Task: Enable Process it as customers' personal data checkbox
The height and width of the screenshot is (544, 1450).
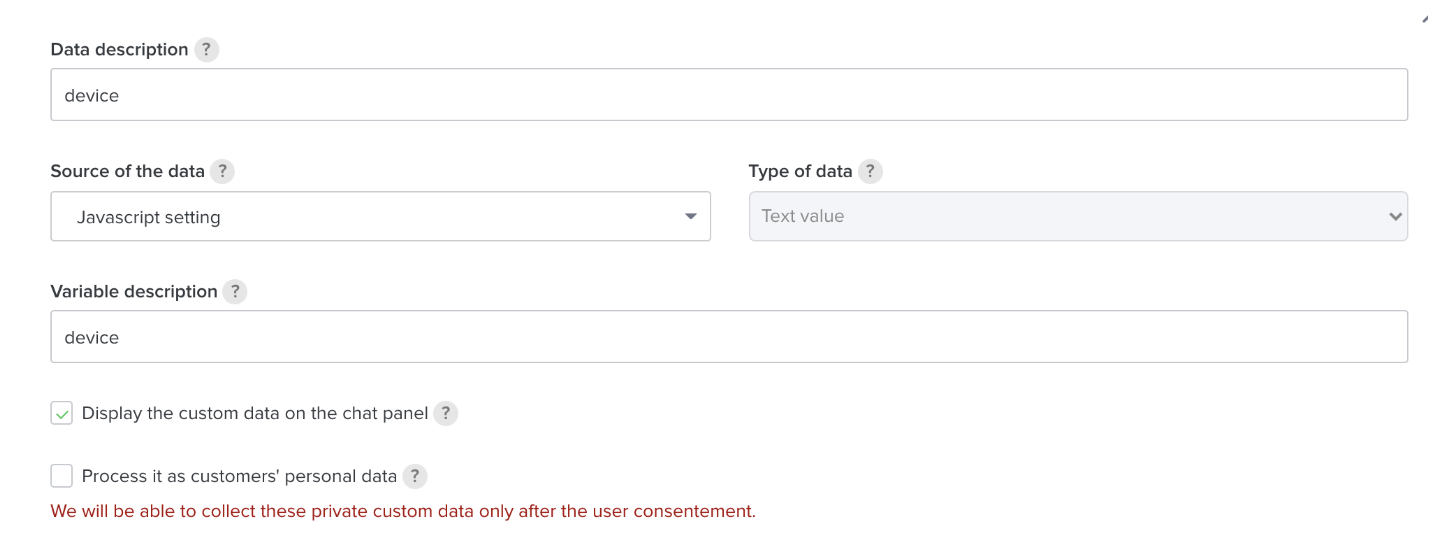Action: (x=62, y=476)
